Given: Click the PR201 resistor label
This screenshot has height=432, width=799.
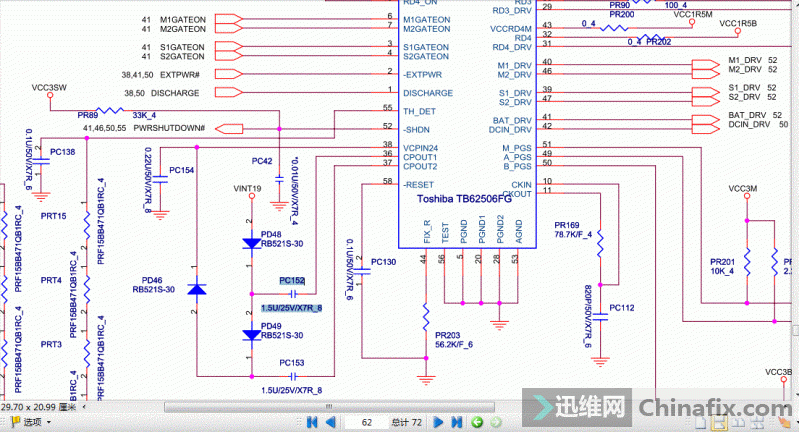Looking at the screenshot, I should pyautogui.click(x=723, y=262).
